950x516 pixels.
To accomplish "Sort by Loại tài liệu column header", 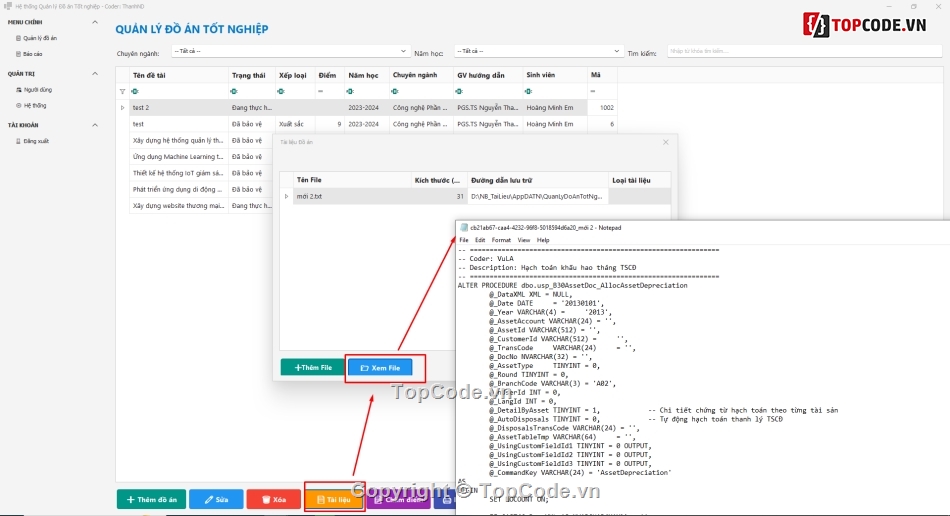I will (x=639, y=180).
